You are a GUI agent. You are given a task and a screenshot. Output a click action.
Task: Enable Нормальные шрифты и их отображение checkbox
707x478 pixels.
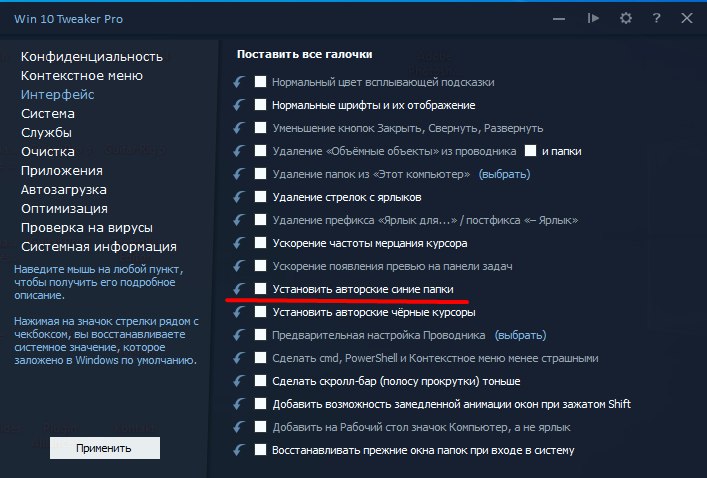point(260,104)
